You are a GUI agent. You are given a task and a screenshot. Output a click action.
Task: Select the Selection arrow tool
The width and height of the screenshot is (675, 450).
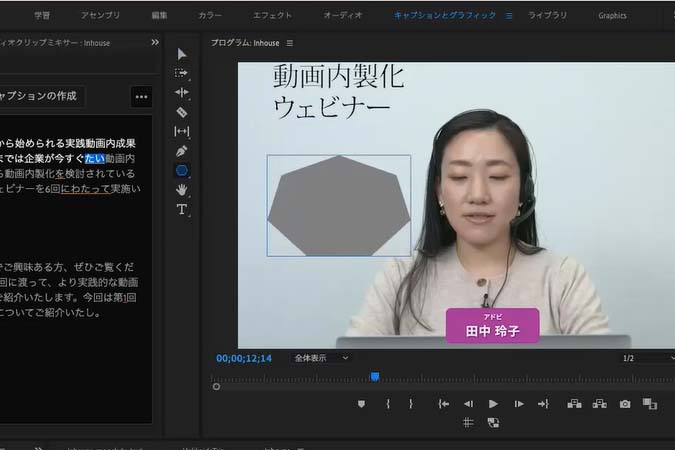(x=182, y=54)
